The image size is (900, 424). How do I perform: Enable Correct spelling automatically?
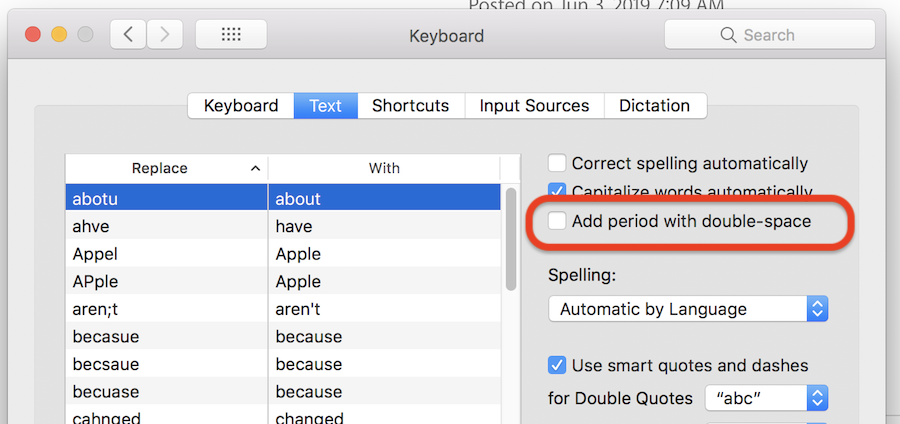click(556, 163)
